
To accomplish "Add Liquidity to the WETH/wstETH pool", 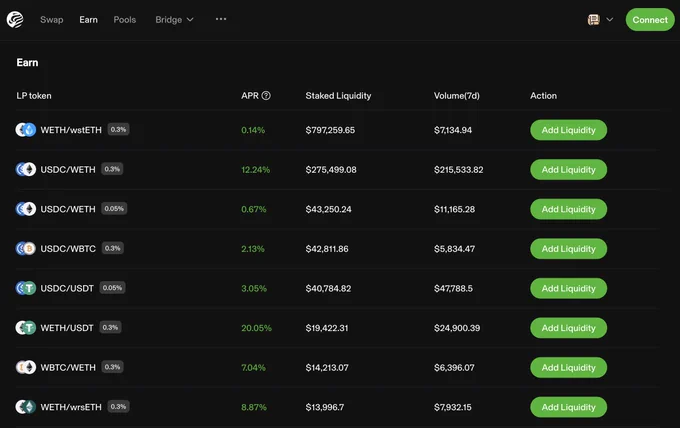I will click(x=568, y=130).
